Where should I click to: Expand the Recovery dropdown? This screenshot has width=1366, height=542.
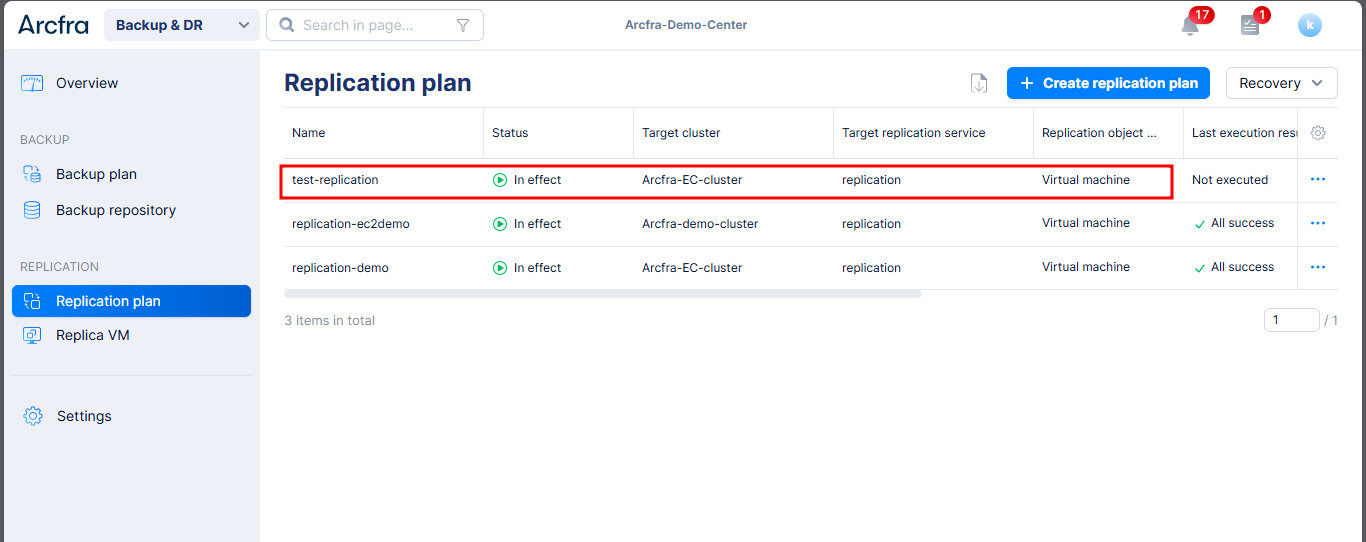pos(1281,83)
